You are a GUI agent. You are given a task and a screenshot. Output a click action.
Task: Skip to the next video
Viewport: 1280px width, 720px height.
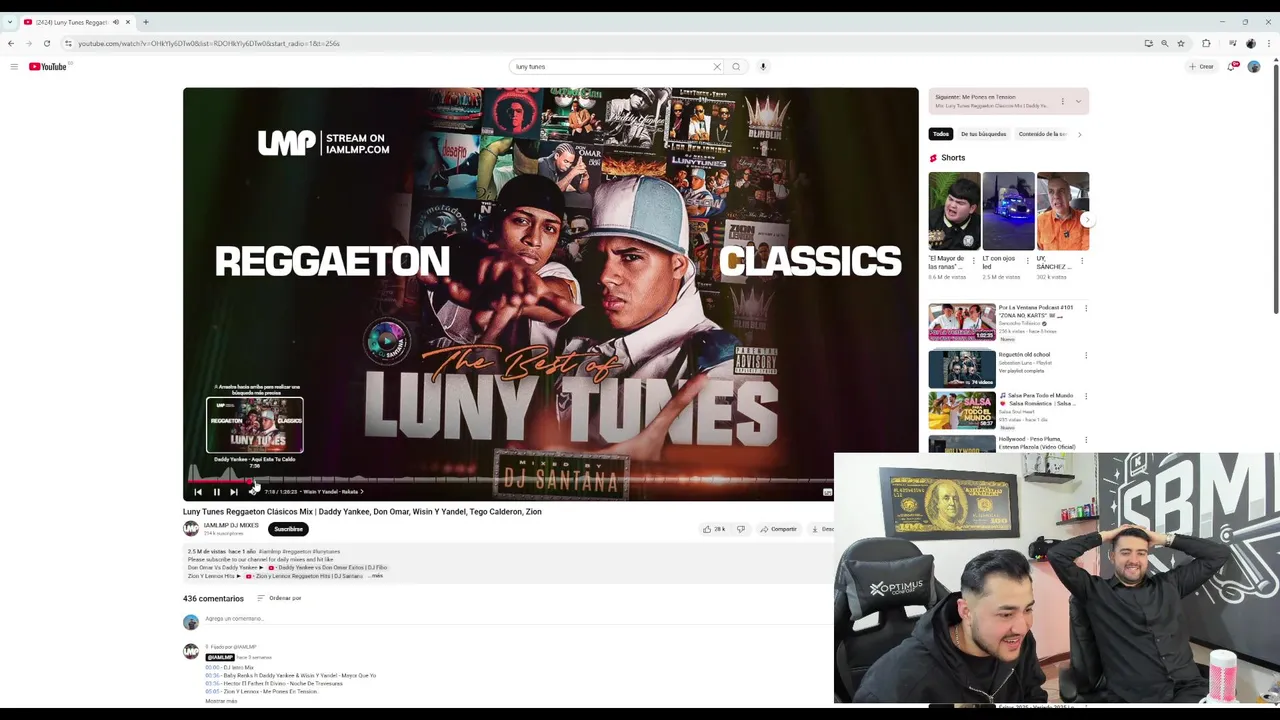point(234,492)
